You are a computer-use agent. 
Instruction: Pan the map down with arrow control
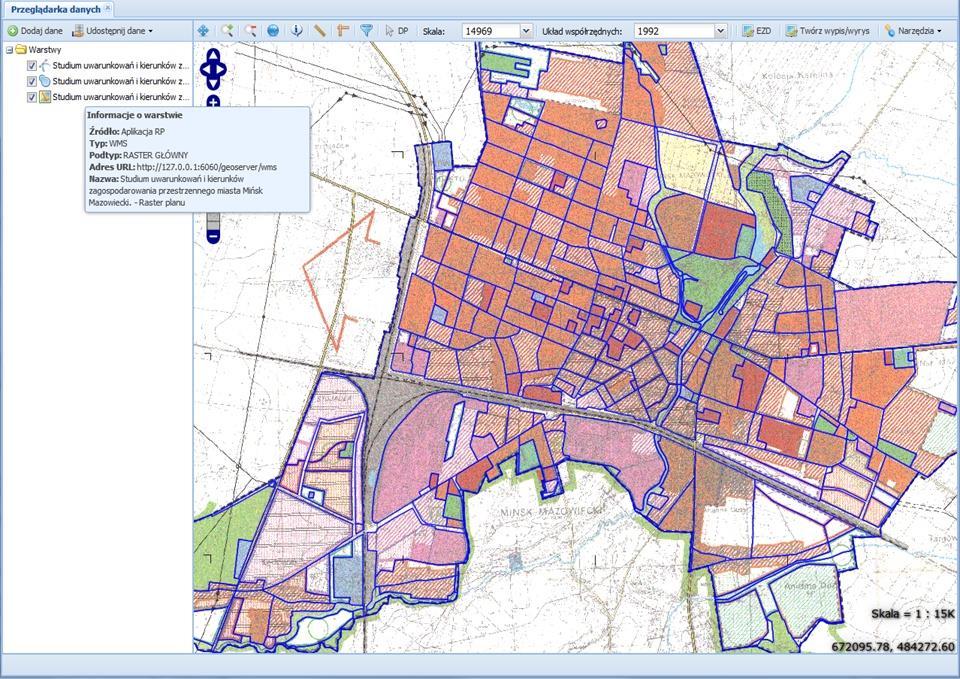pyautogui.click(x=213, y=83)
